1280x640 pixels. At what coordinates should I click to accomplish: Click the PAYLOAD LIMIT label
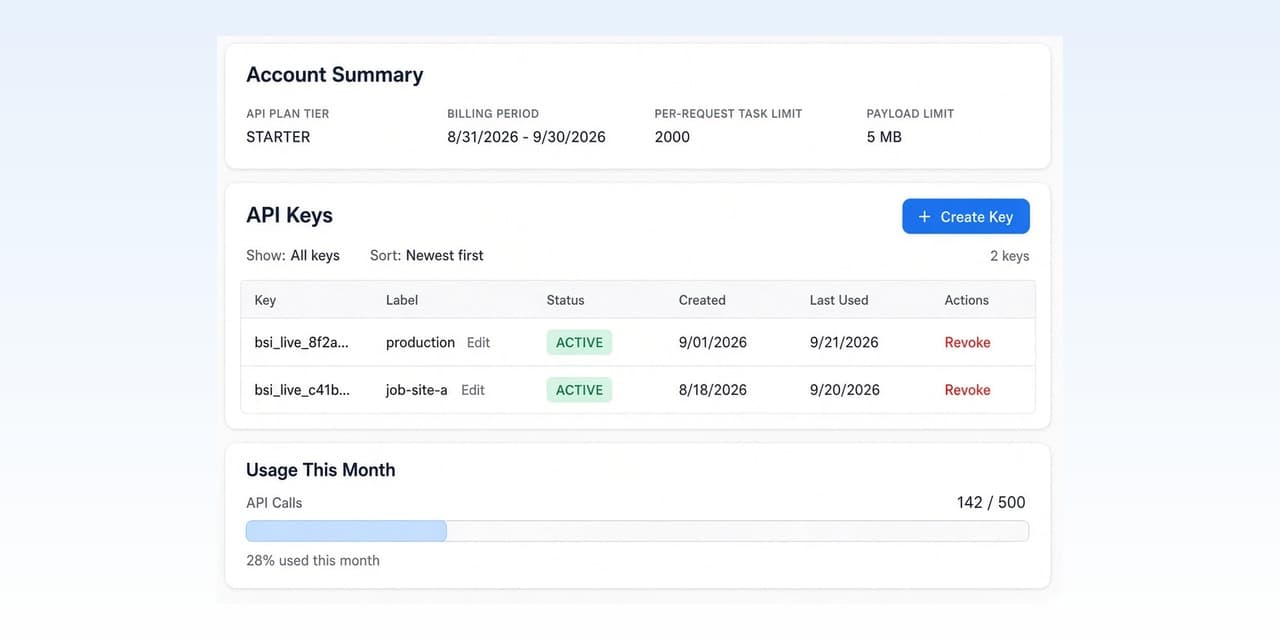(911, 114)
